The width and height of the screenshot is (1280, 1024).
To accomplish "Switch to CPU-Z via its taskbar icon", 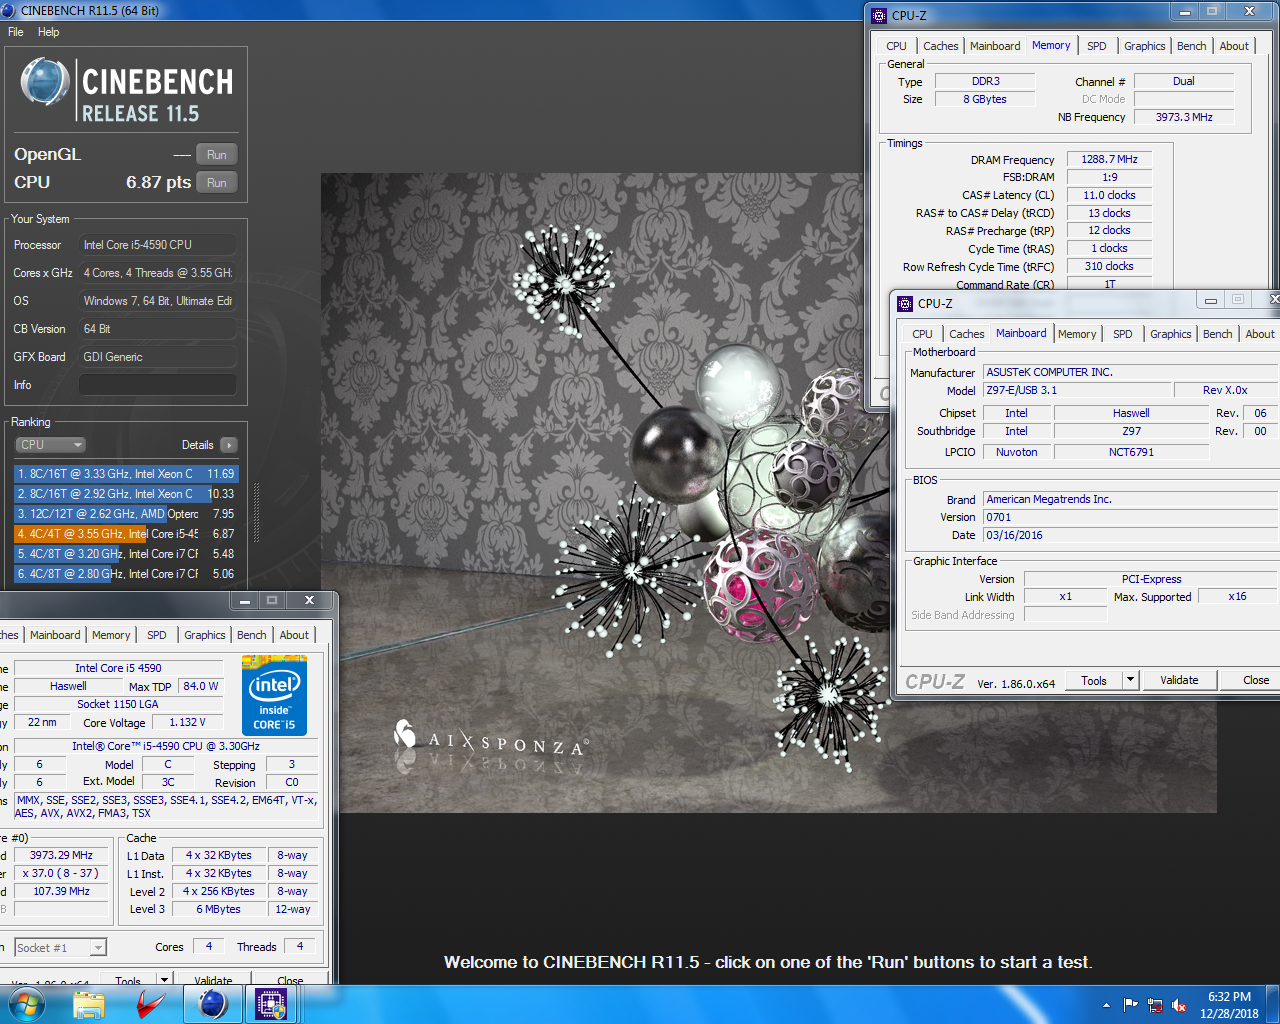I will [x=271, y=1004].
